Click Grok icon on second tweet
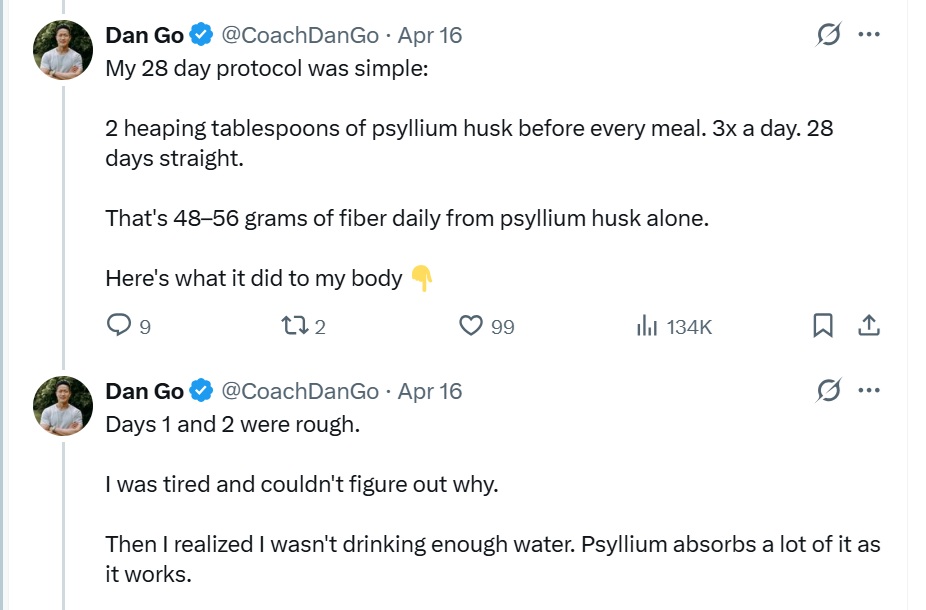Screen dimensions: 926x610 point(828,391)
